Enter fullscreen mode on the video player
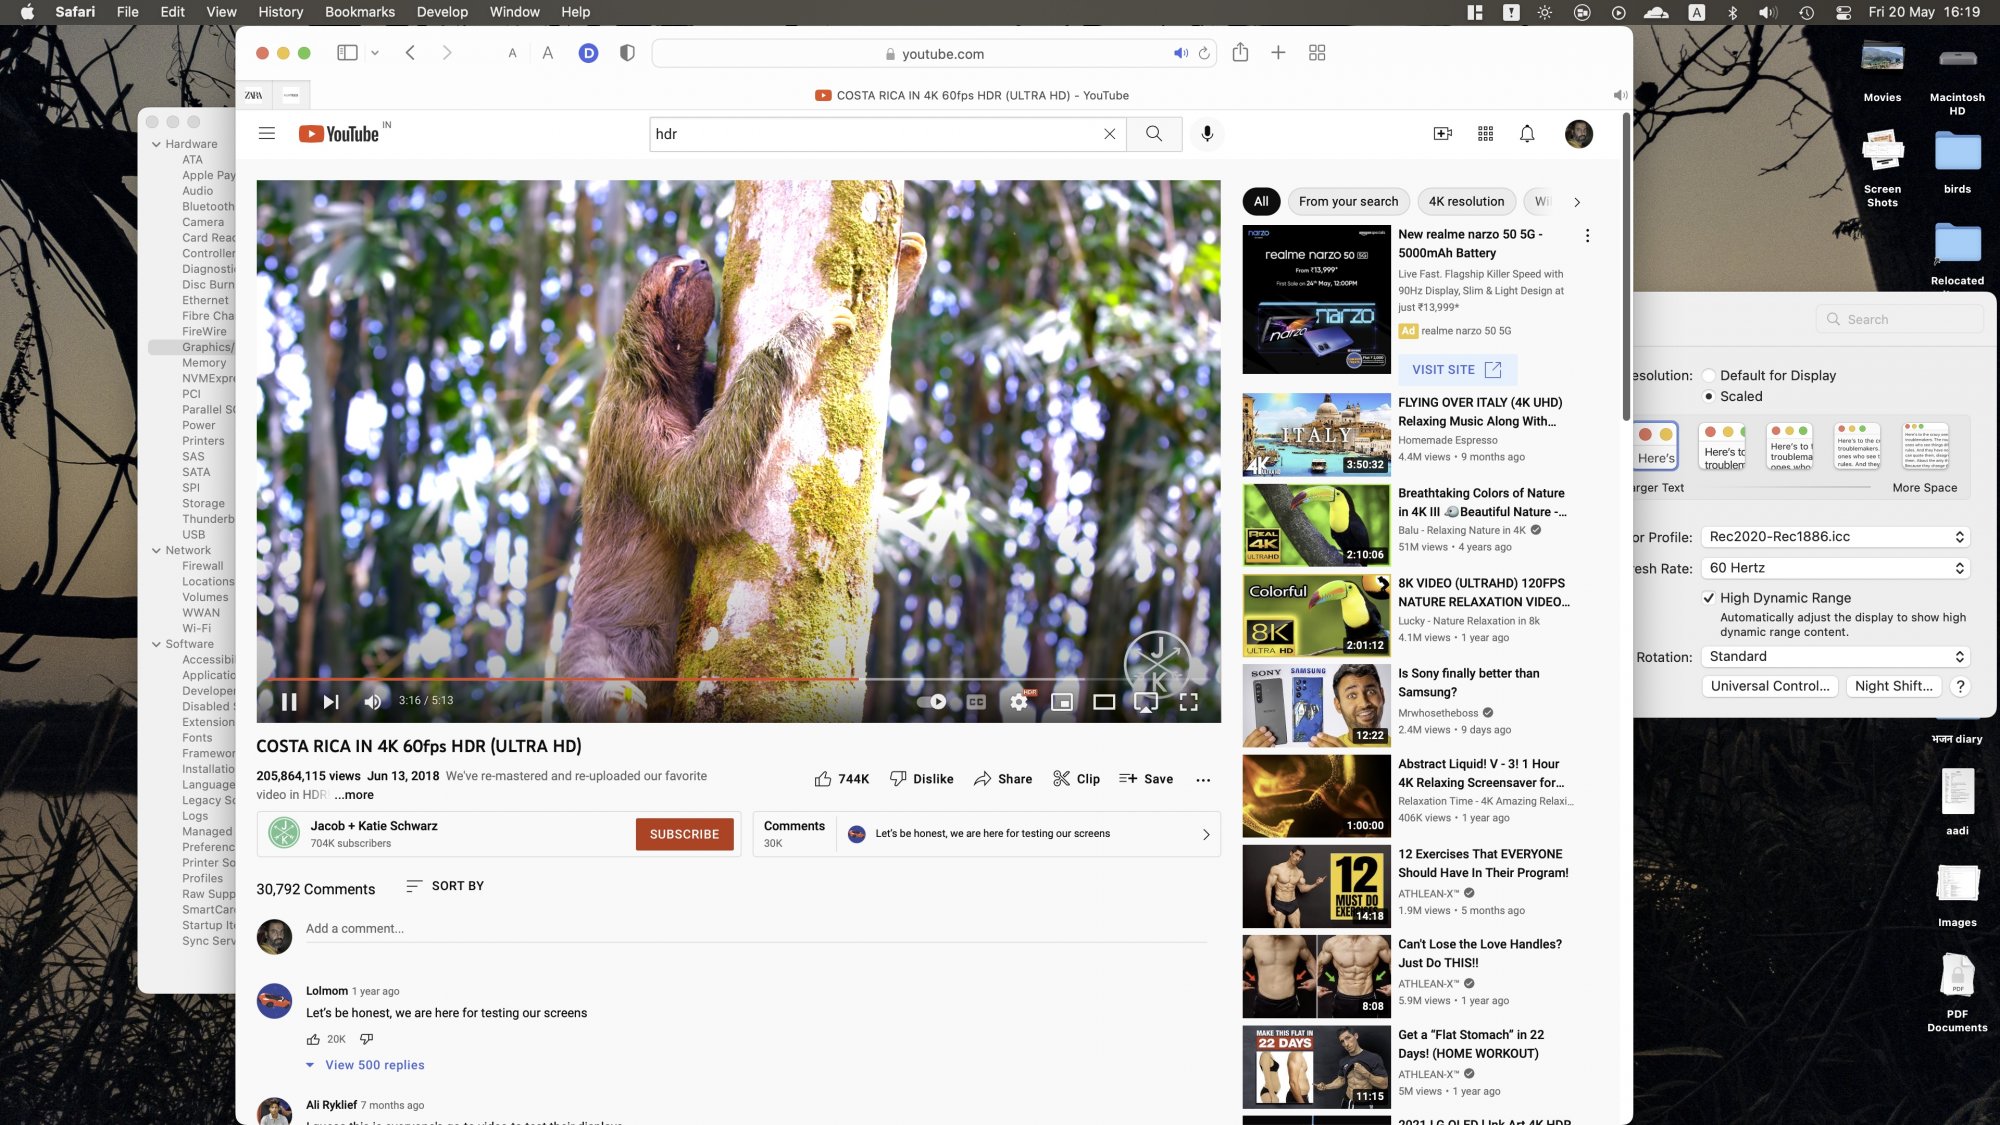Screen dimensions: 2000x1125 [1188, 702]
